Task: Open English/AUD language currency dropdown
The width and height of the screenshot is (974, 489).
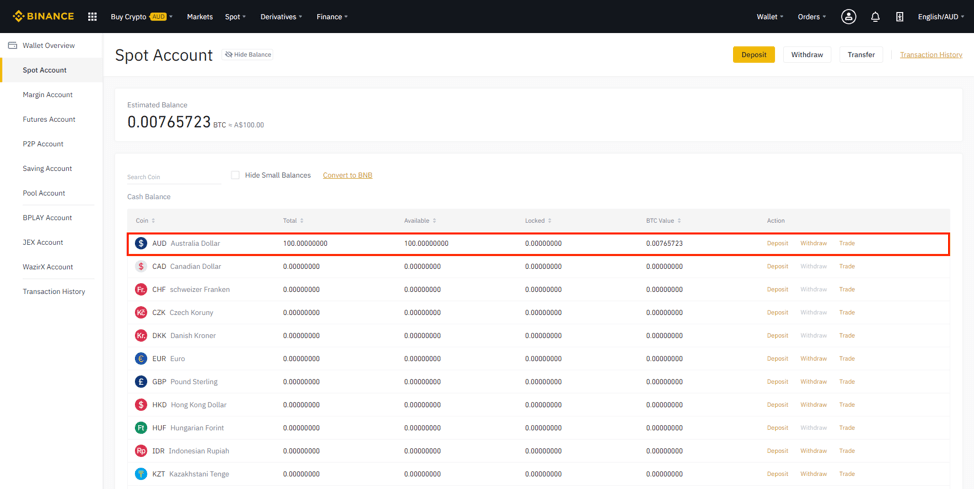Action: (941, 17)
